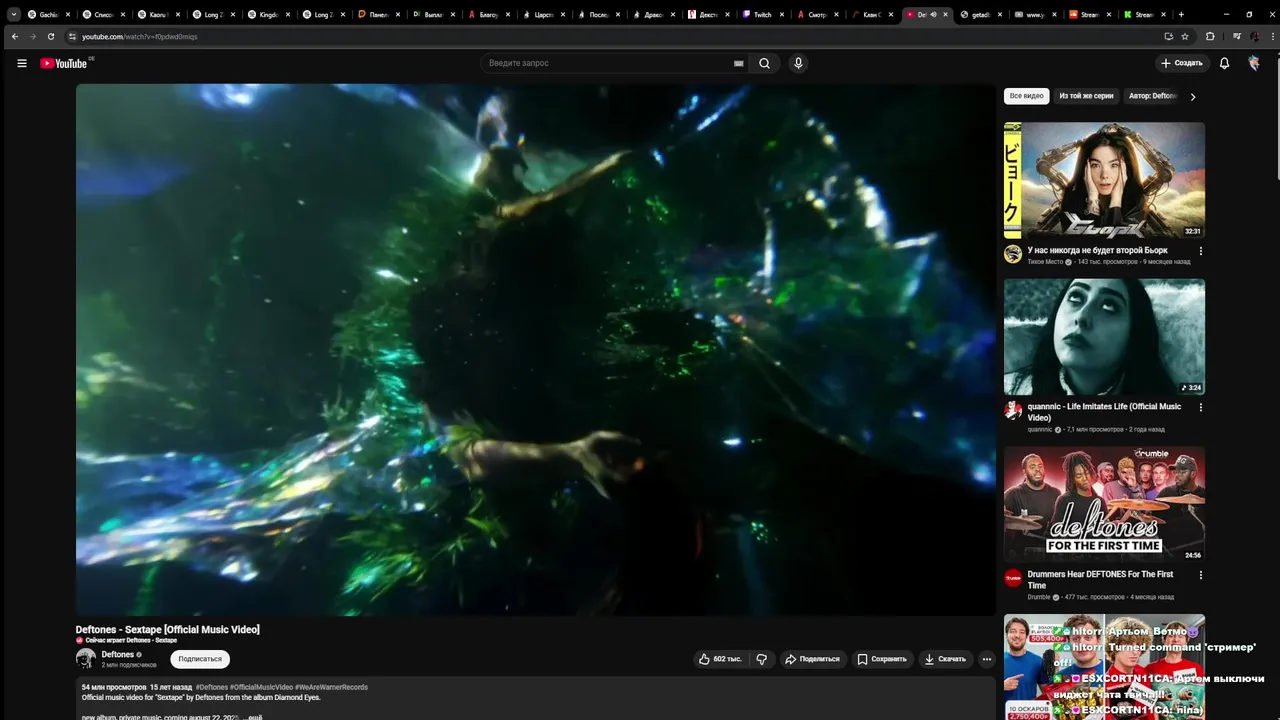This screenshot has height=720, width=1280.
Task: Start voice search with the microphone icon
Action: (798, 63)
